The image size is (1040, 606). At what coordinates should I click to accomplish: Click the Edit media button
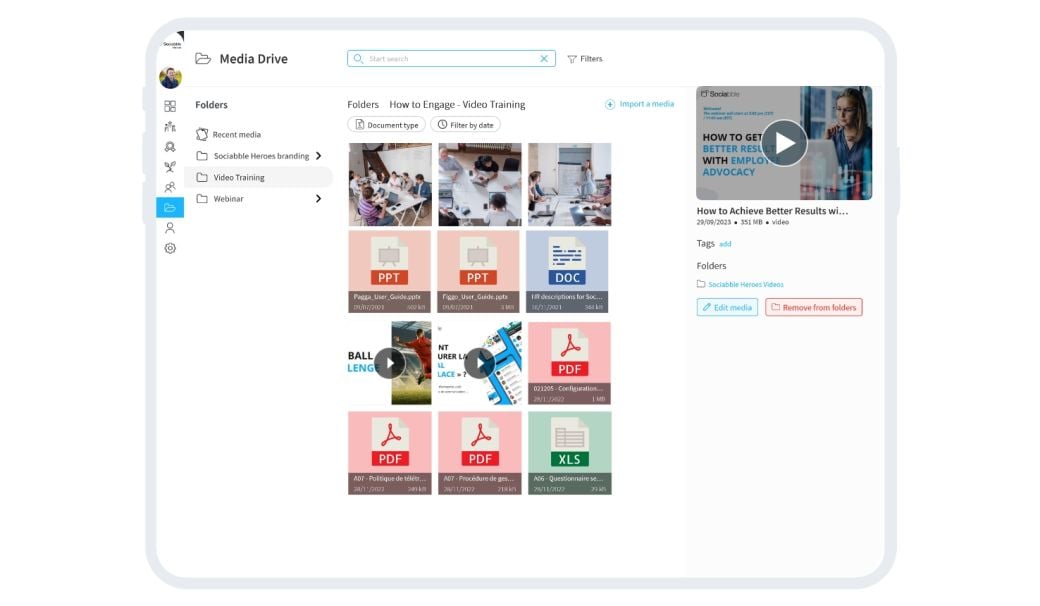[x=727, y=307]
